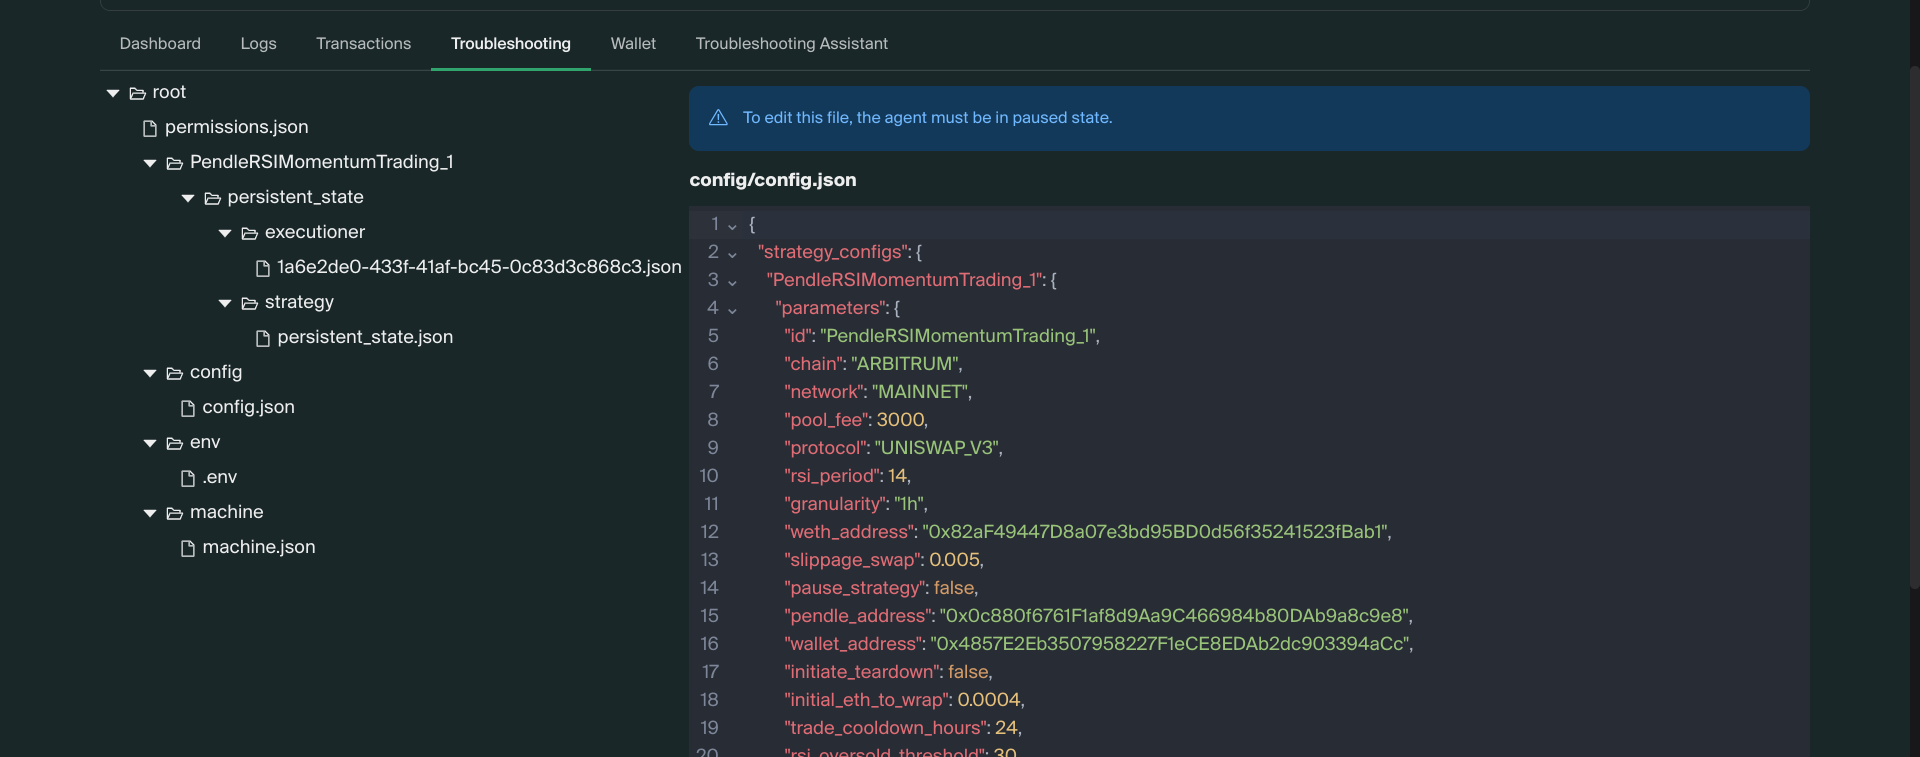Click the root folder icon
Image resolution: width=1920 pixels, height=757 pixels.
pyautogui.click(x=137, y=93)
